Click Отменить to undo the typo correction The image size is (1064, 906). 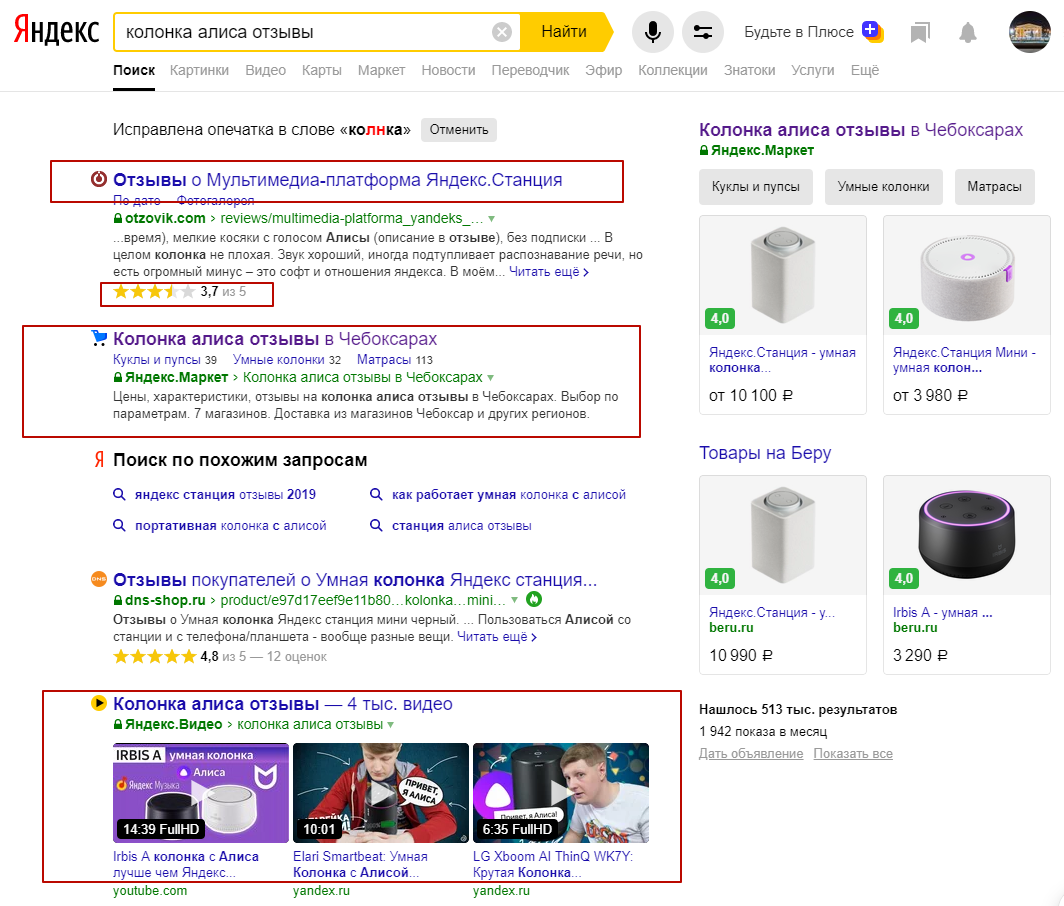[x=458, y=130]
